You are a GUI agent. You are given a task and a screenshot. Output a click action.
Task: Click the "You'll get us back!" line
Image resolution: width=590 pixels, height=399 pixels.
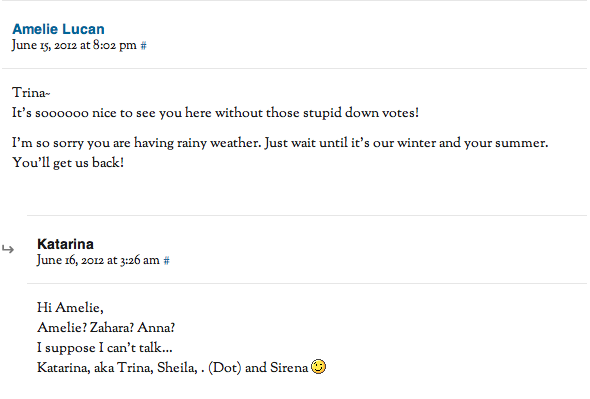click(68, 163)
